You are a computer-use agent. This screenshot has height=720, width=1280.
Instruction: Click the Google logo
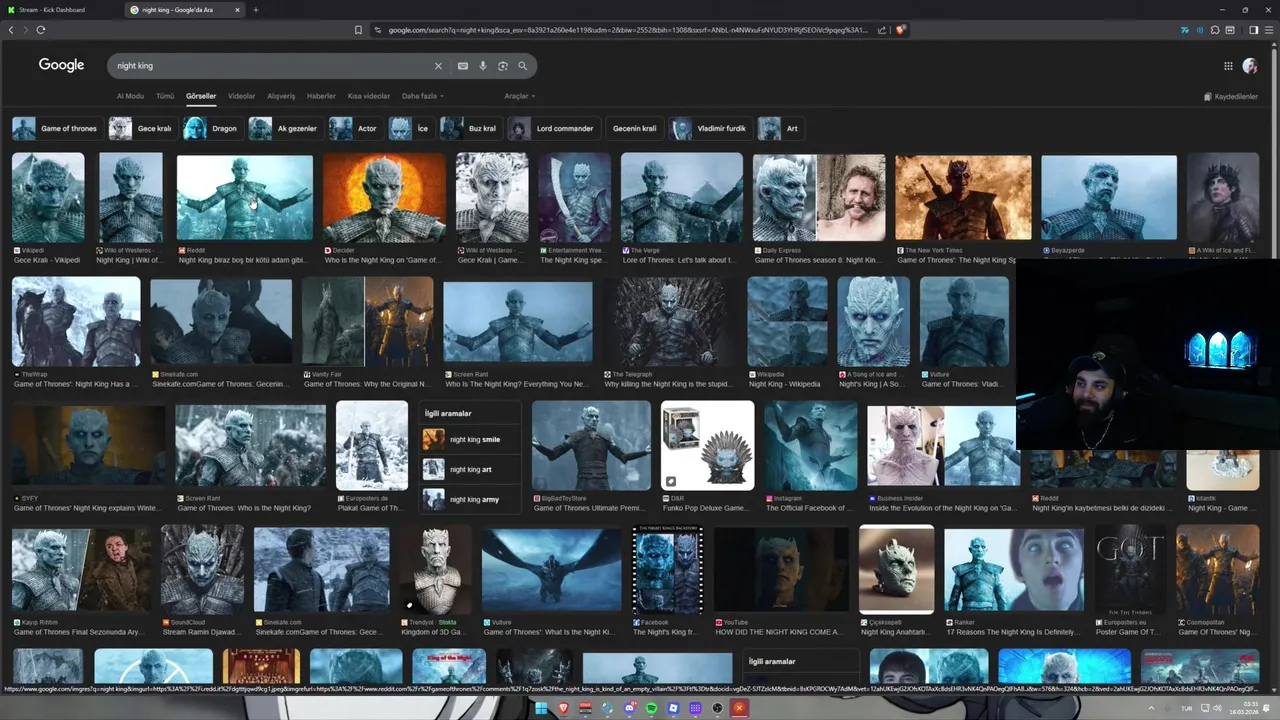tap(61, 65)
